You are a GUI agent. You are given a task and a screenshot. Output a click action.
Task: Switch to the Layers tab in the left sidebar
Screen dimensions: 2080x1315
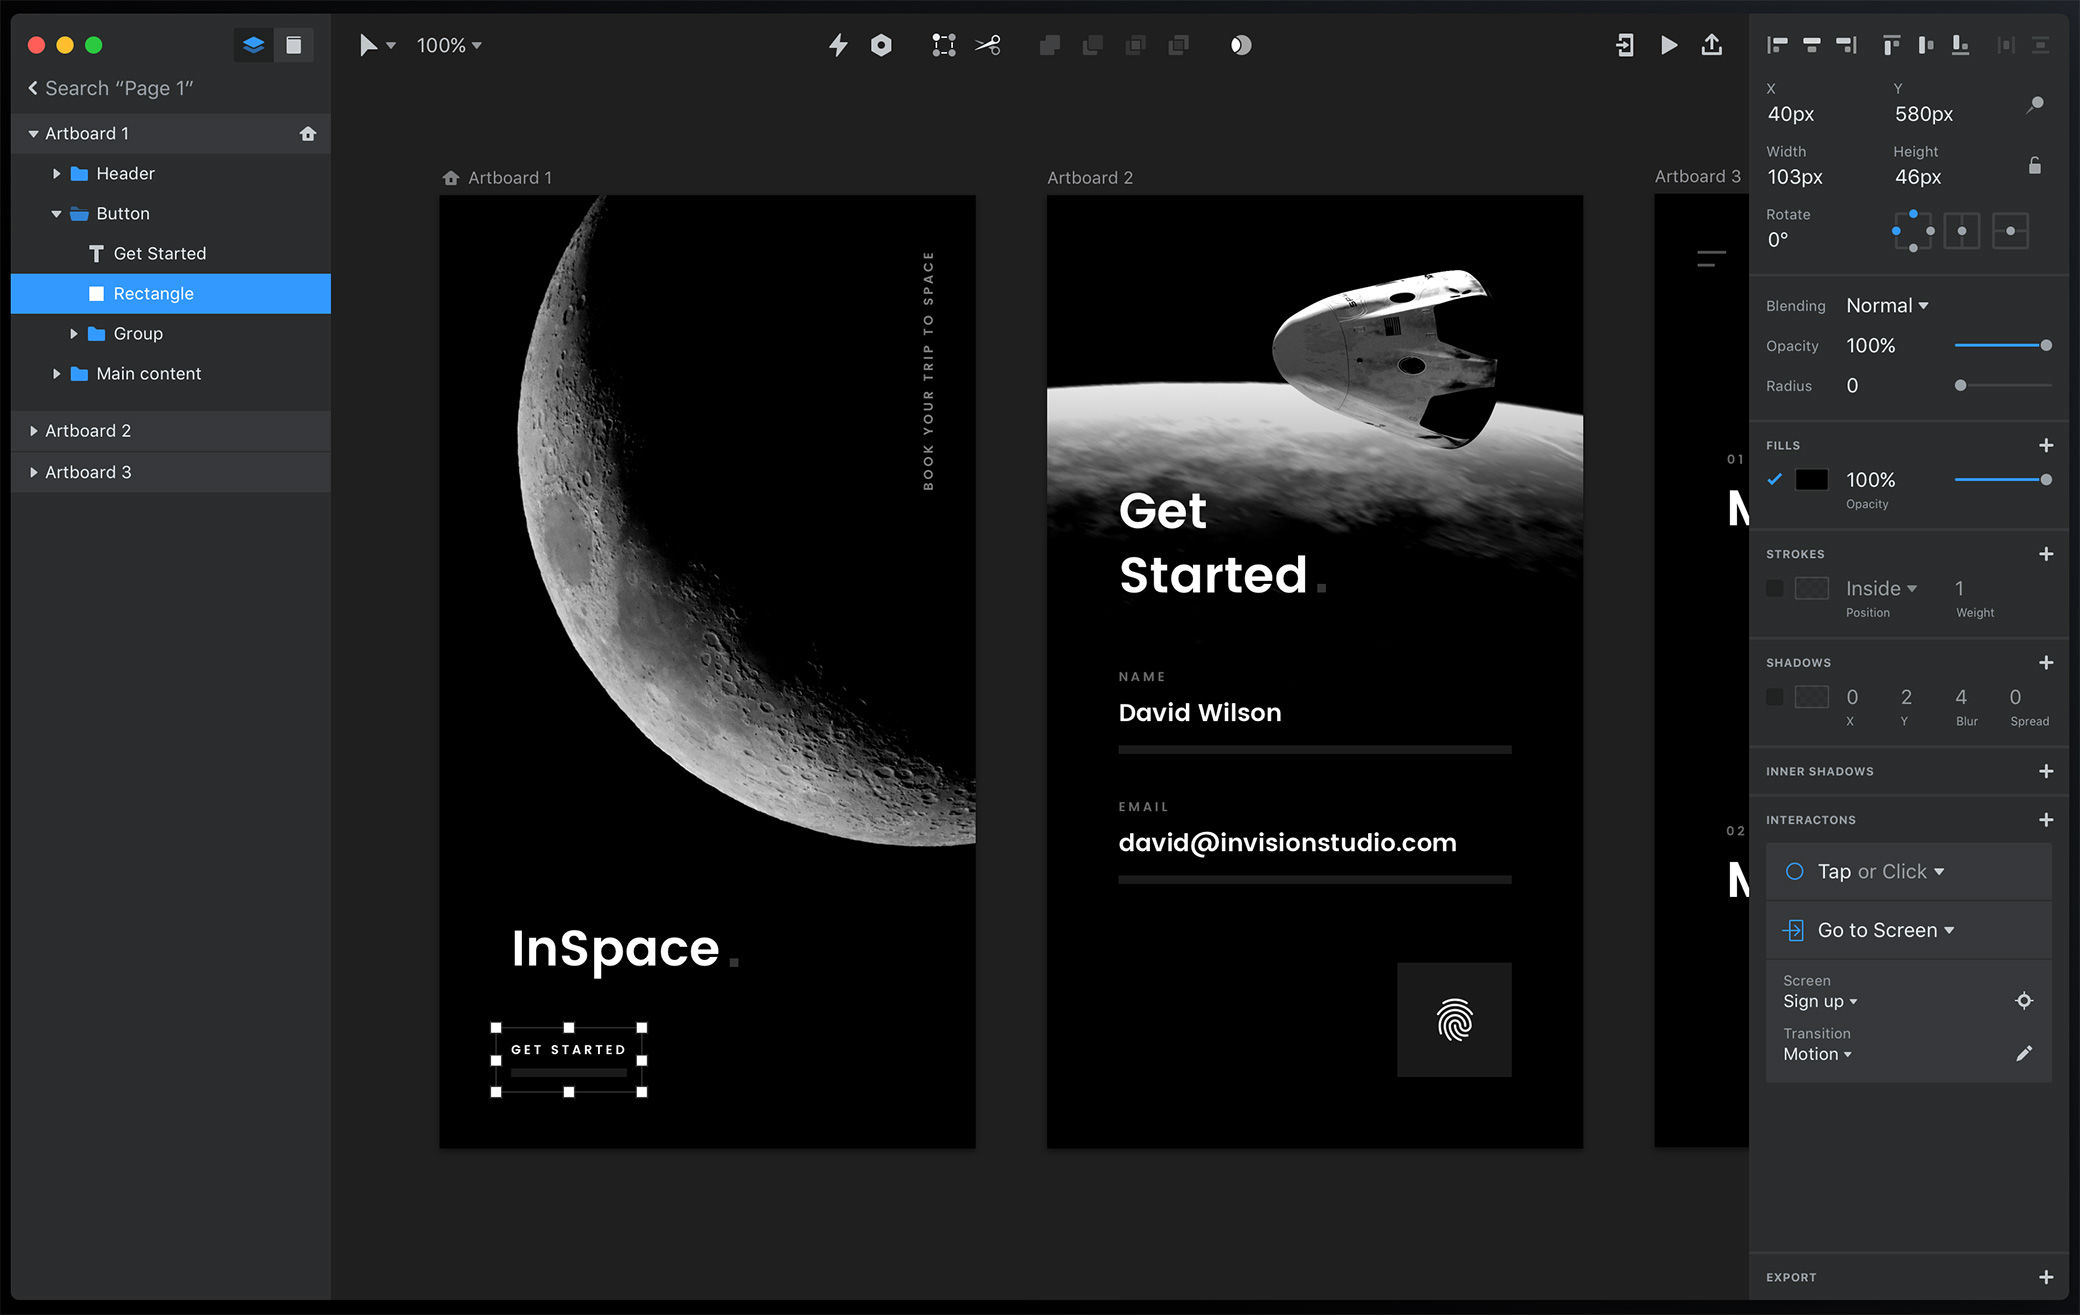[253, 45]
